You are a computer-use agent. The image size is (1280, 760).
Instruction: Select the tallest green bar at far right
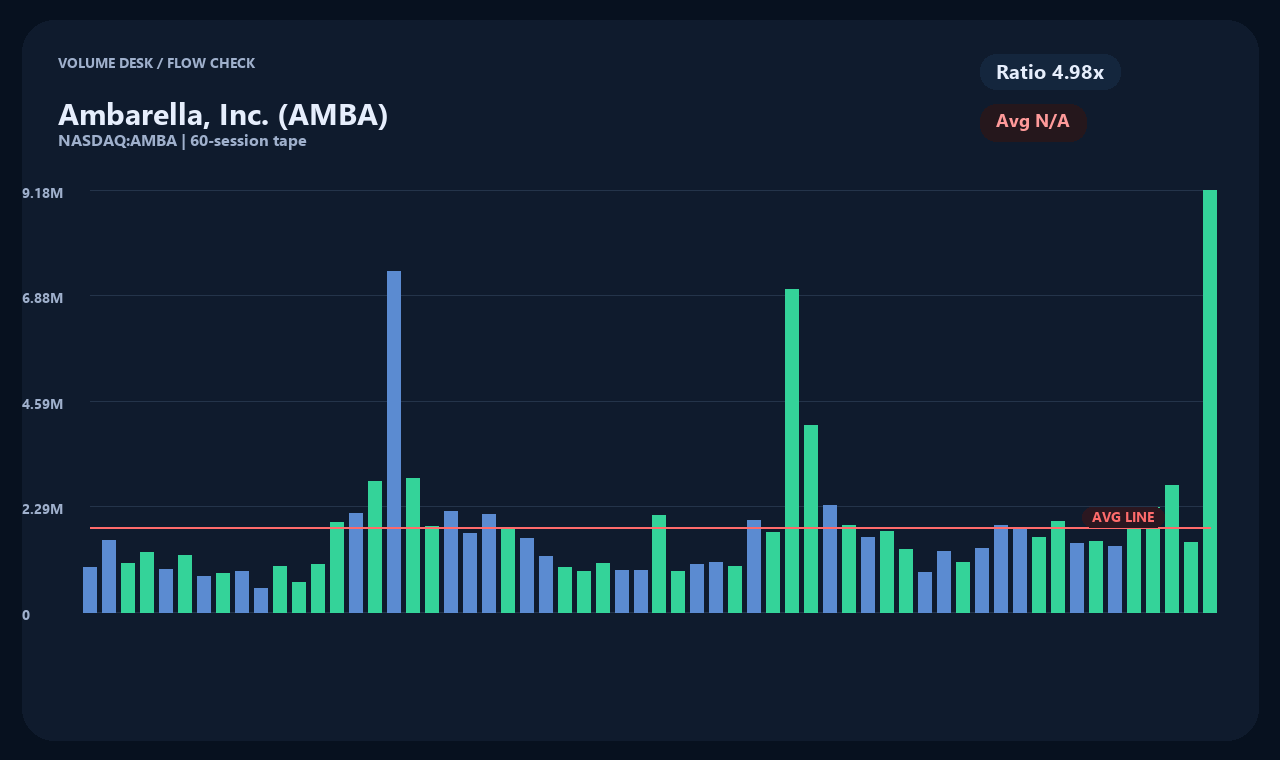tap(1210, 401)
